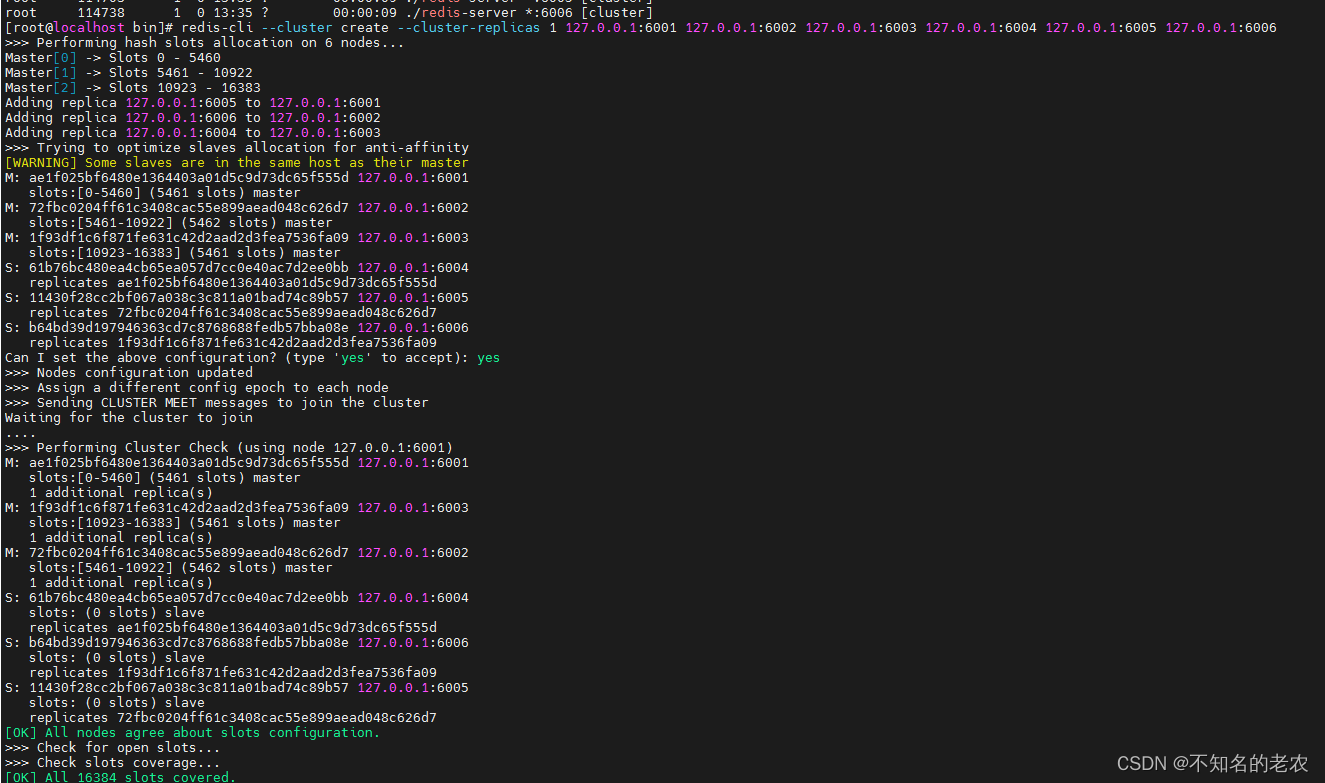Viewport: 1325px width, 783px height.
Task: Click 127.0.0.1:6005 in the create command
Action: click(1101, 28)
